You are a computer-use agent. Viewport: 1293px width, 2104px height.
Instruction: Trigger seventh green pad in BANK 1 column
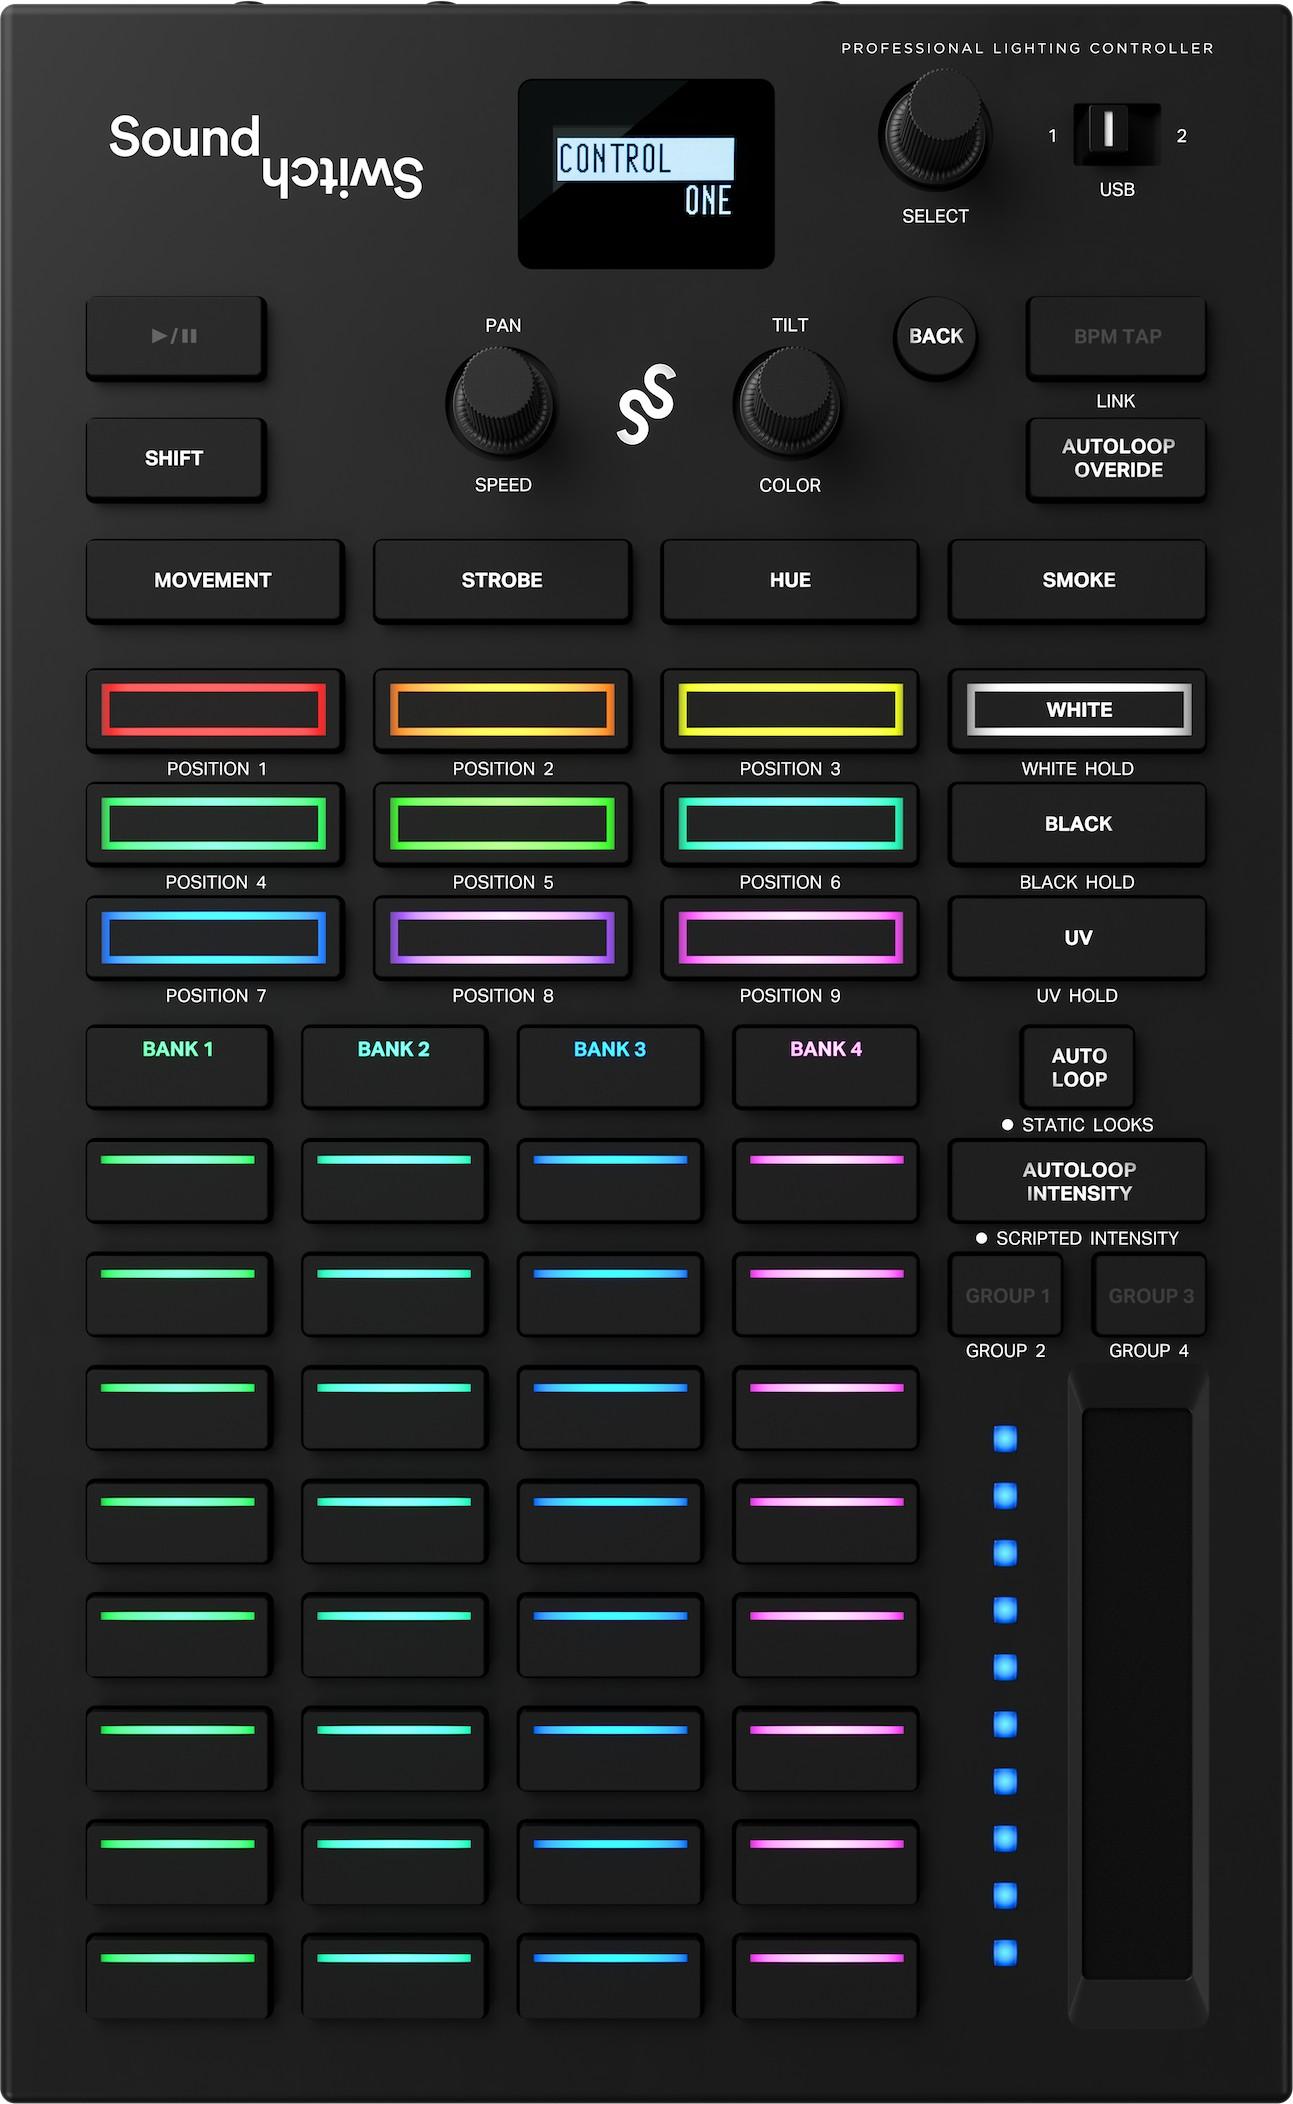(x=178, y=1865)
